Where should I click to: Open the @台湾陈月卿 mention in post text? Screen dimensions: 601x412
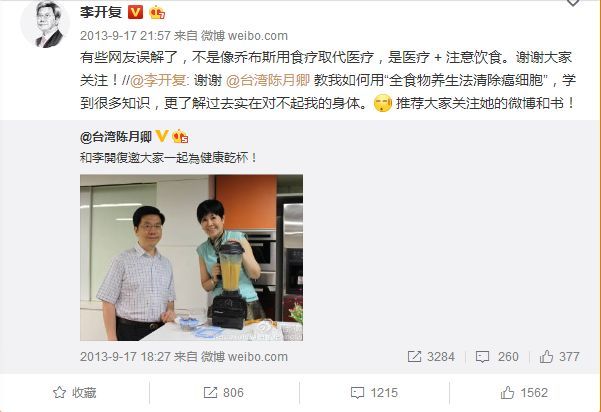point(268,80)
